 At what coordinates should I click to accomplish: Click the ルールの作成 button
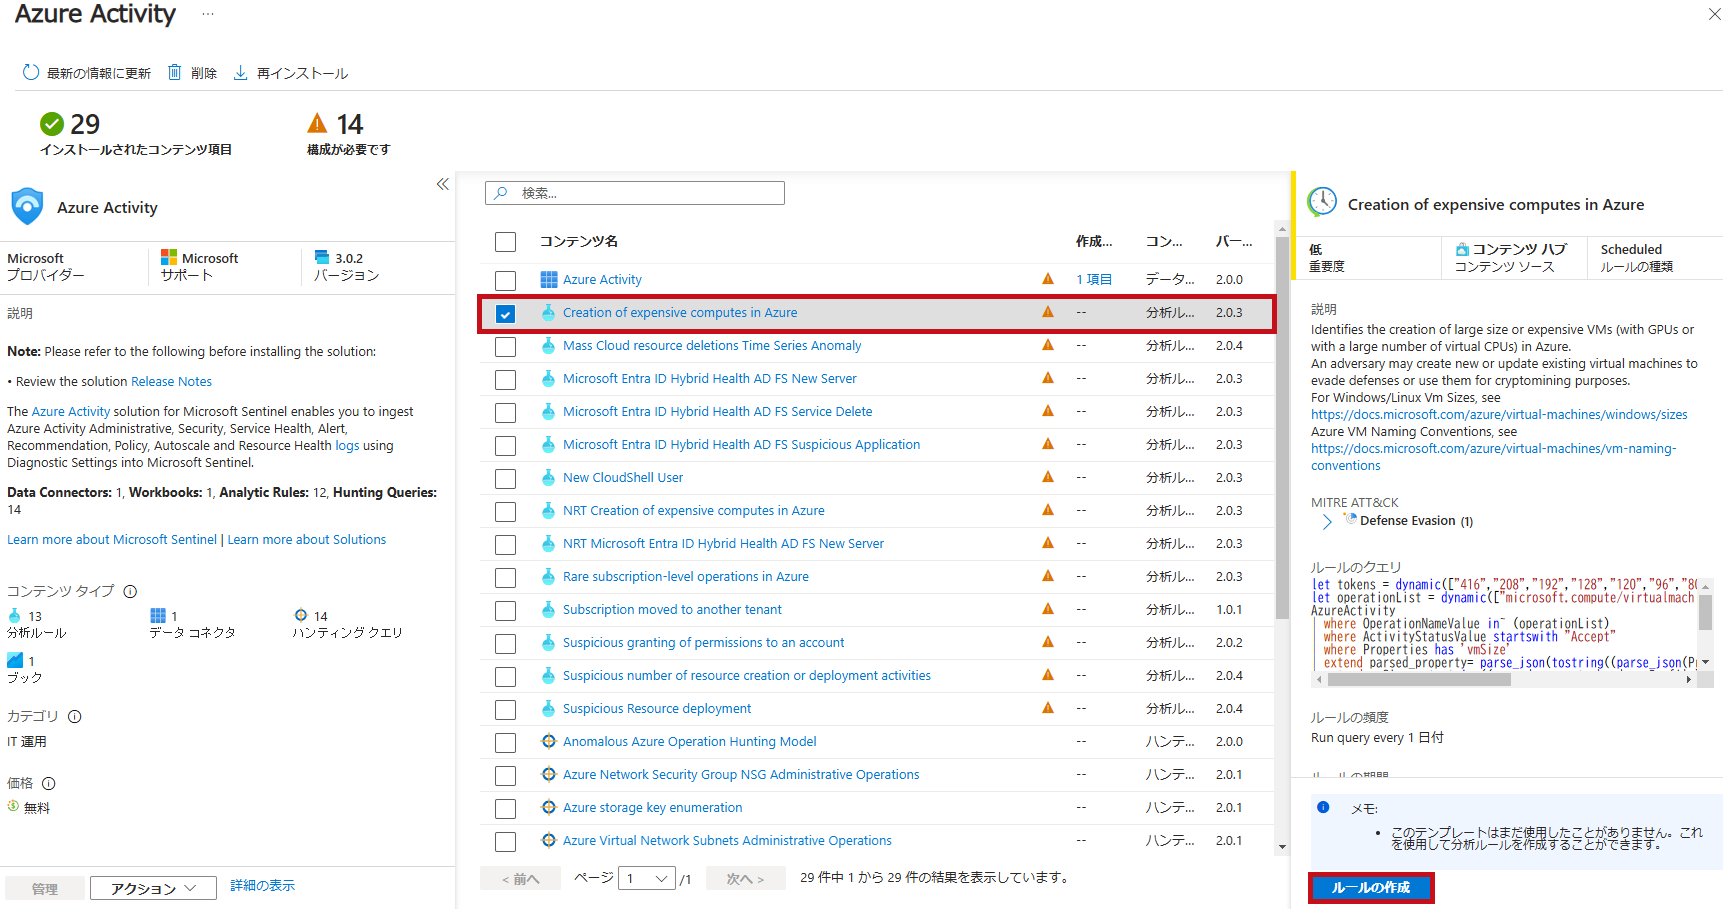(1370, 887)
